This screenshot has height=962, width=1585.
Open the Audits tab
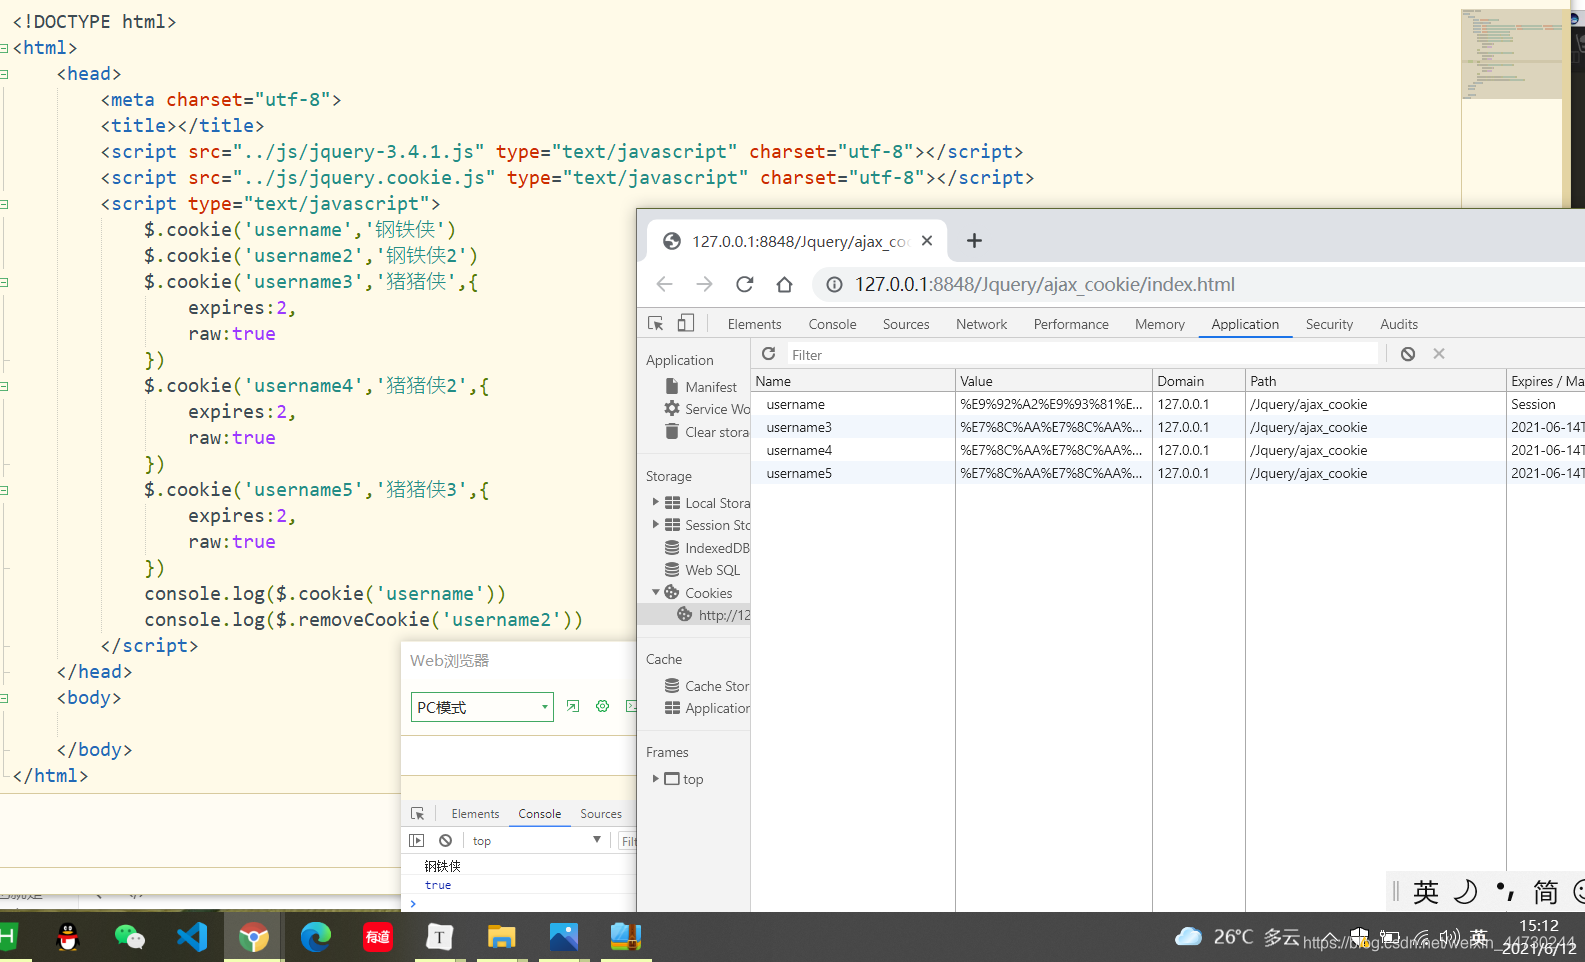1399,324
